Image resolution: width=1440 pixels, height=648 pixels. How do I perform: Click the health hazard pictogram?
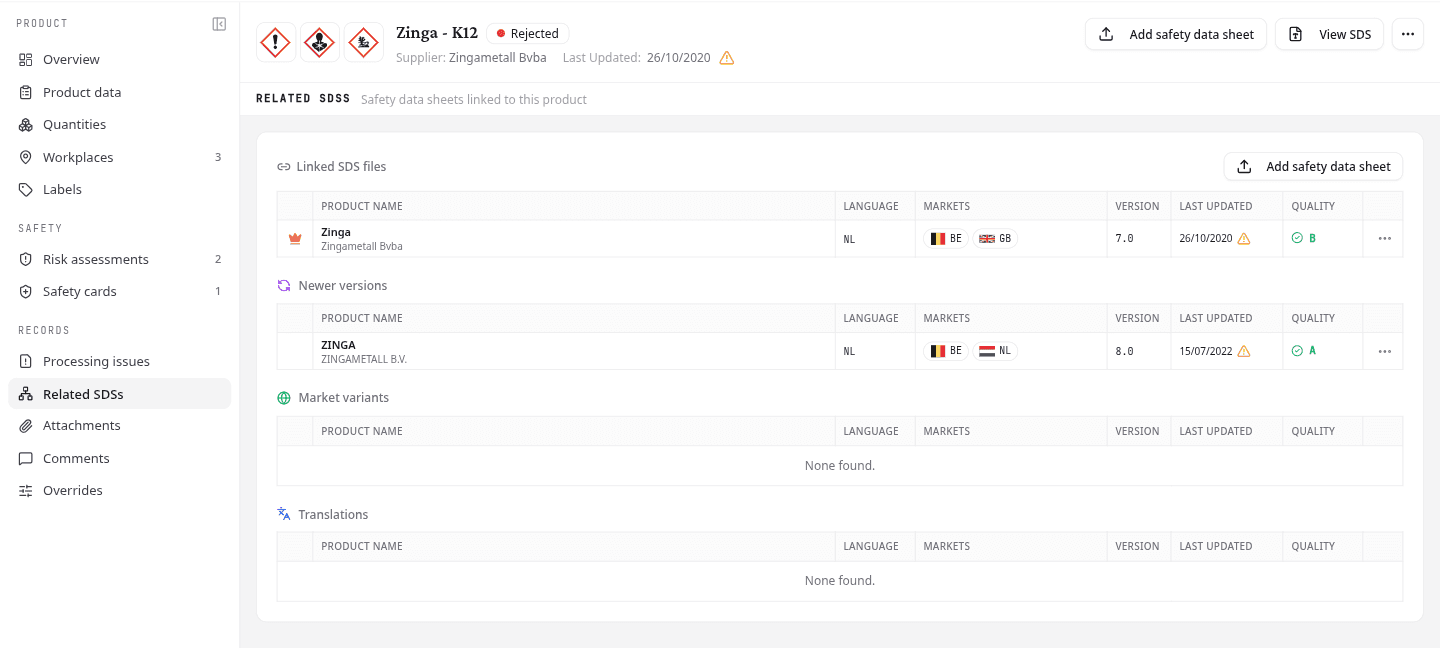320,43
